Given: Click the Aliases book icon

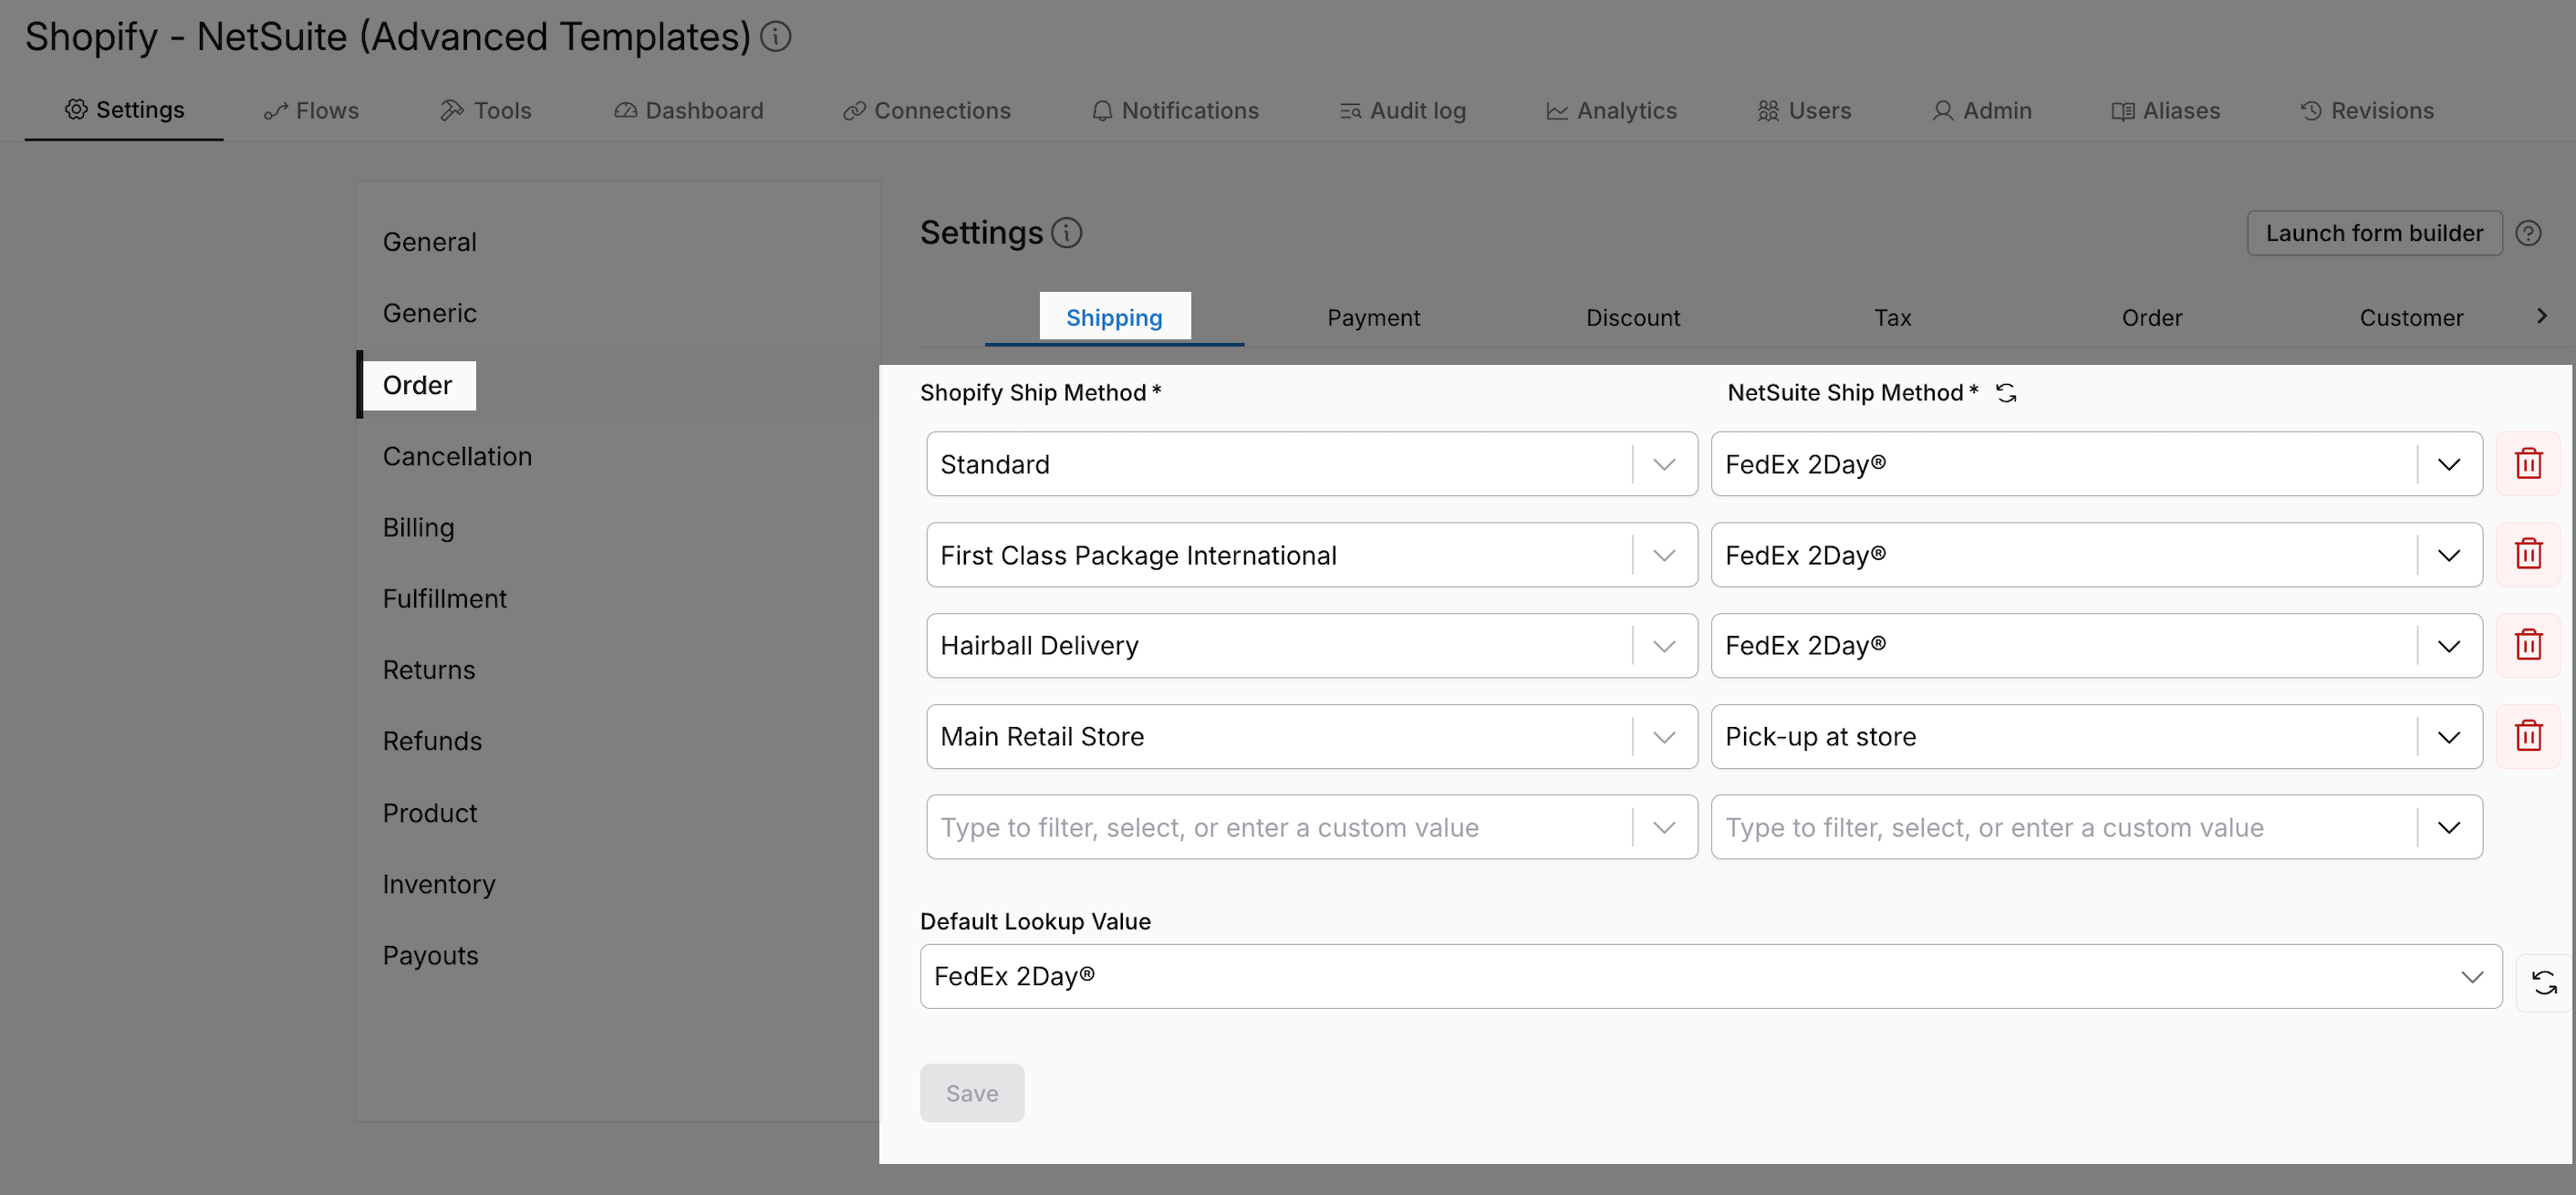Looking at the screenshot, I should point(2122,111).
